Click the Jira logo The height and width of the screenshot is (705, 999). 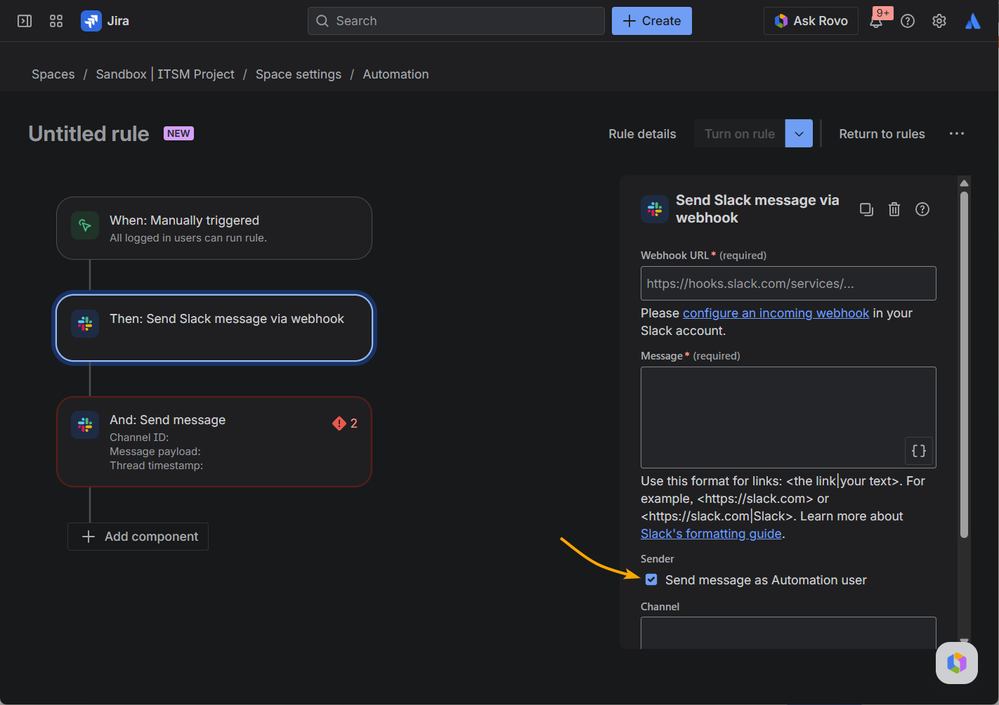[105, 21]
